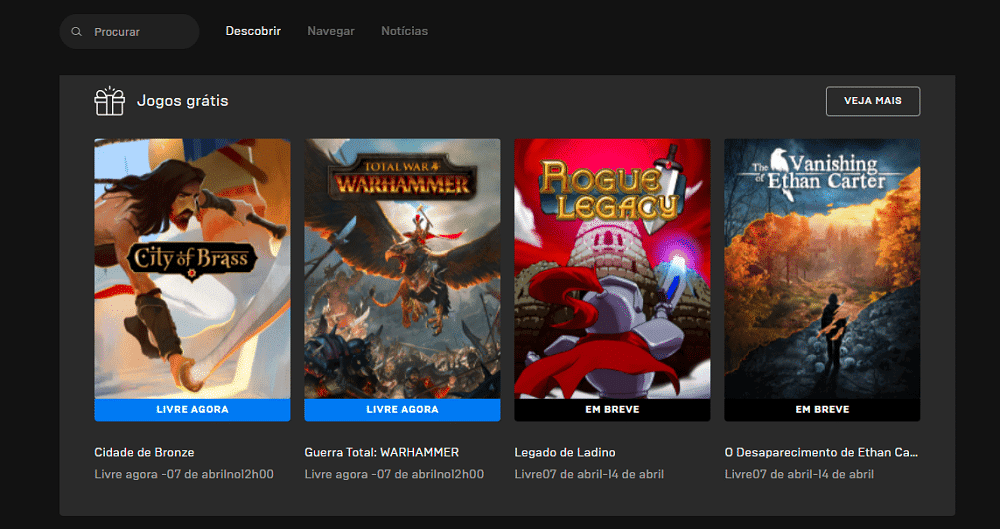Screen dimensions: 1000x529
Task: Go to the Notícias tab
Action: click(x=404, y=31)
